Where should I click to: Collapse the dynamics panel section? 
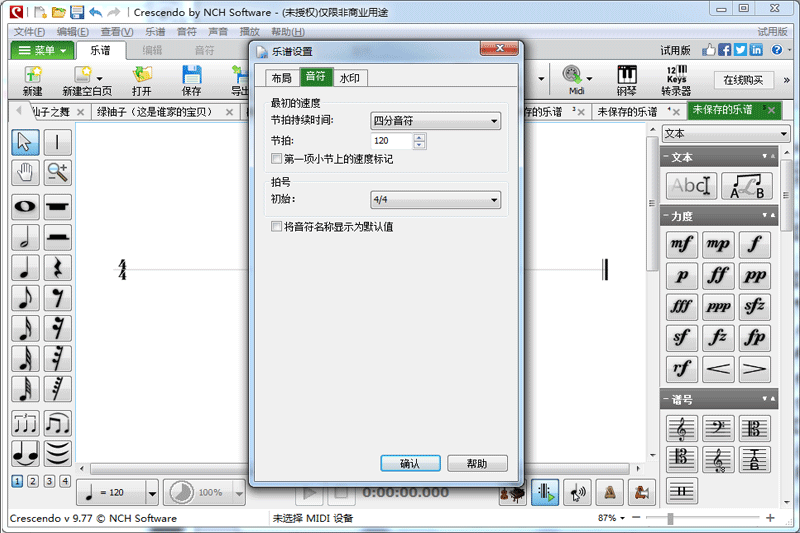(x=666, y=216)
